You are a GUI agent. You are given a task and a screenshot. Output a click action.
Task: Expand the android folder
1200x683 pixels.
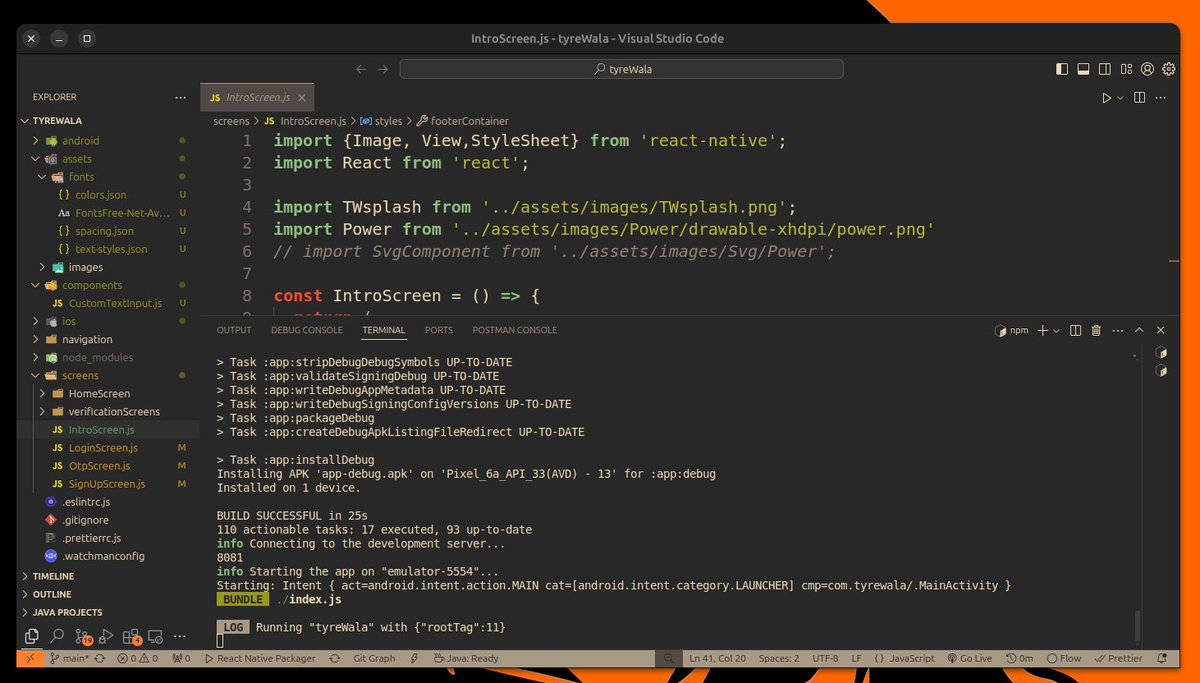coord(108,140)
